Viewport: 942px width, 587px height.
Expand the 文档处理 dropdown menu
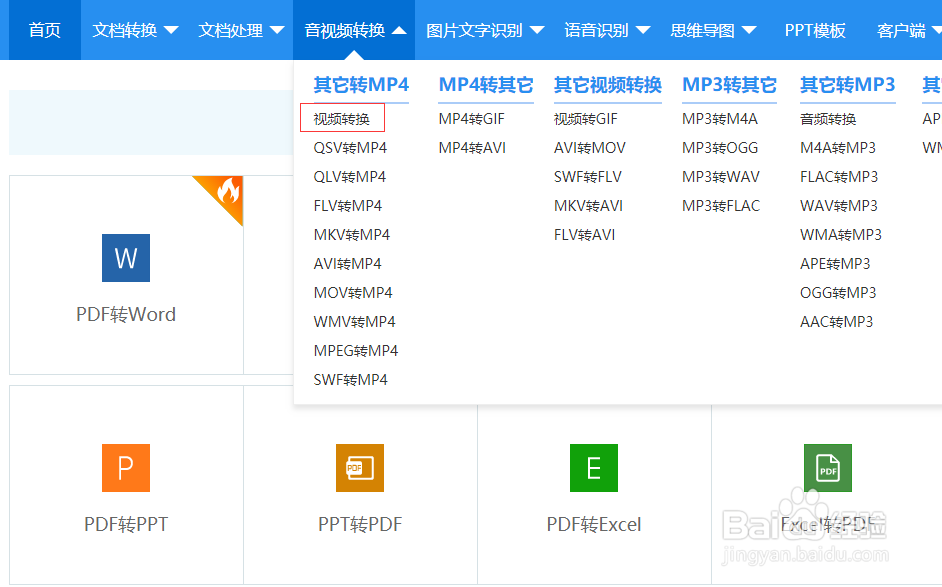pyautogui.click(x=242, y=30)
